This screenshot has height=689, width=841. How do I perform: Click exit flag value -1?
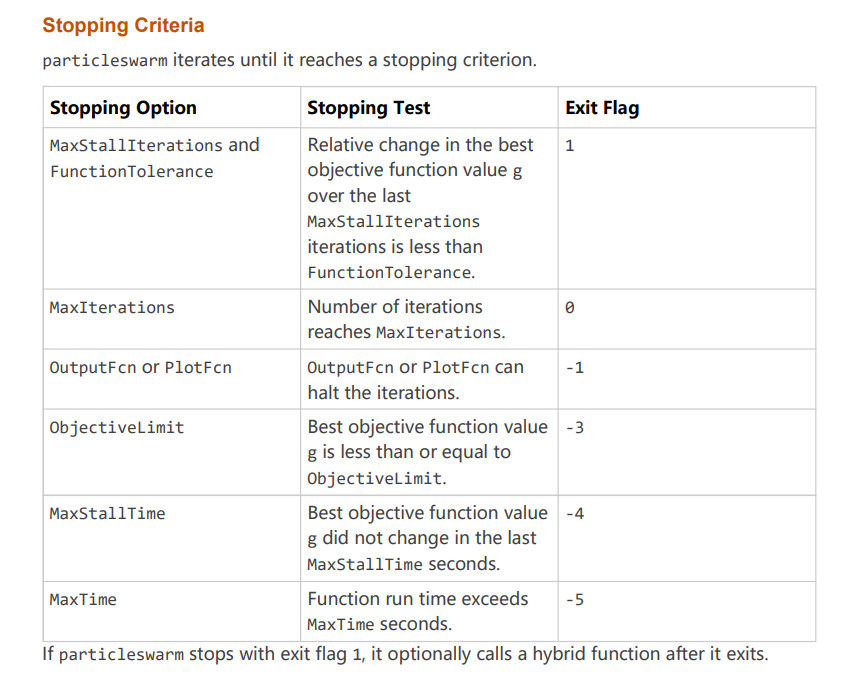(x=574, y=368)
